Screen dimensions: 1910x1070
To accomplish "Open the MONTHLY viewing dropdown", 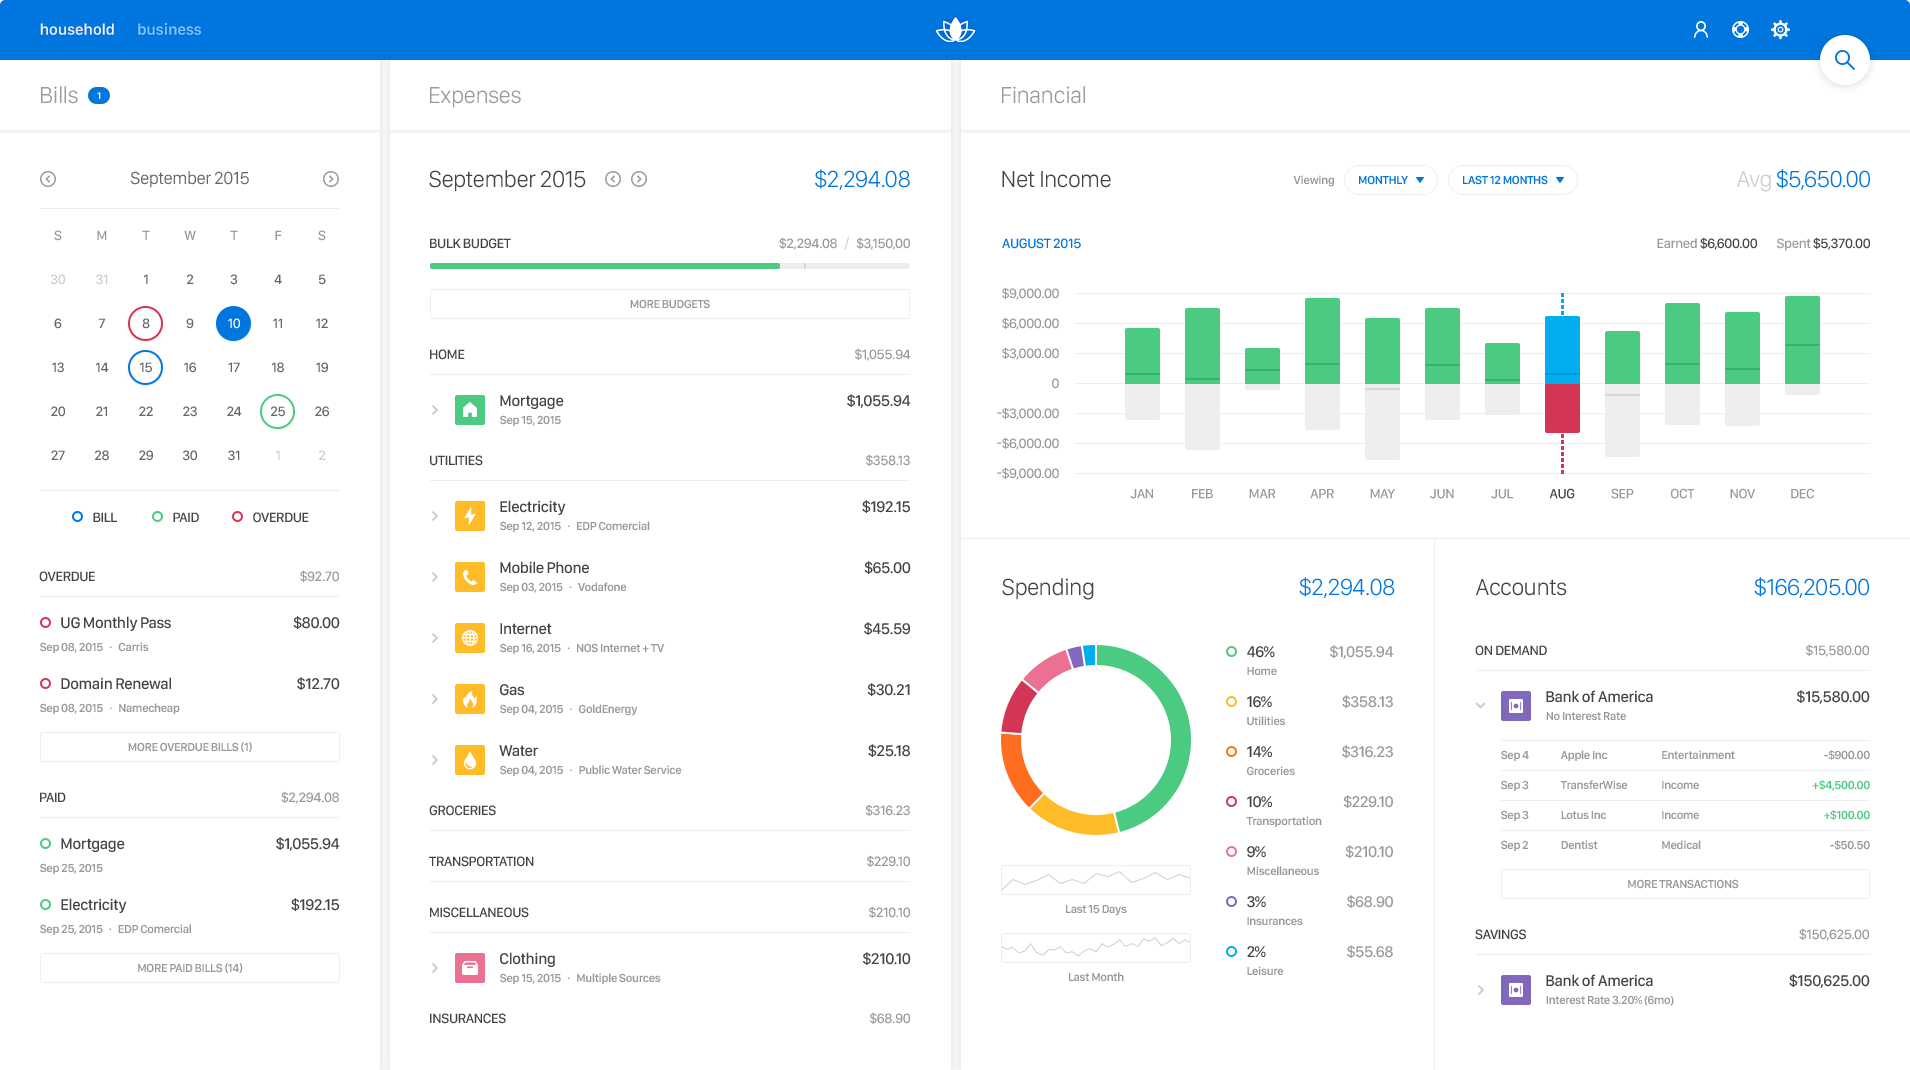I will point(1391,180).
